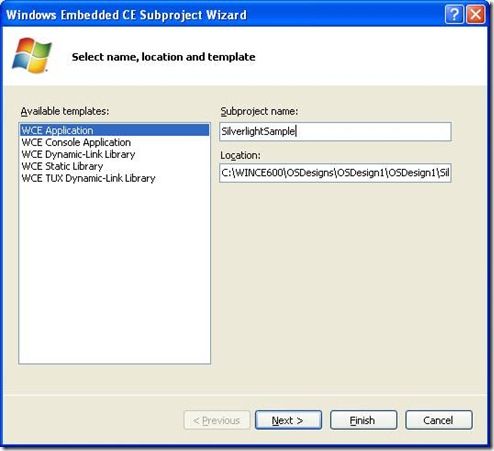
Task: Go to the Next wizard page
Action: tap(288, 420)
